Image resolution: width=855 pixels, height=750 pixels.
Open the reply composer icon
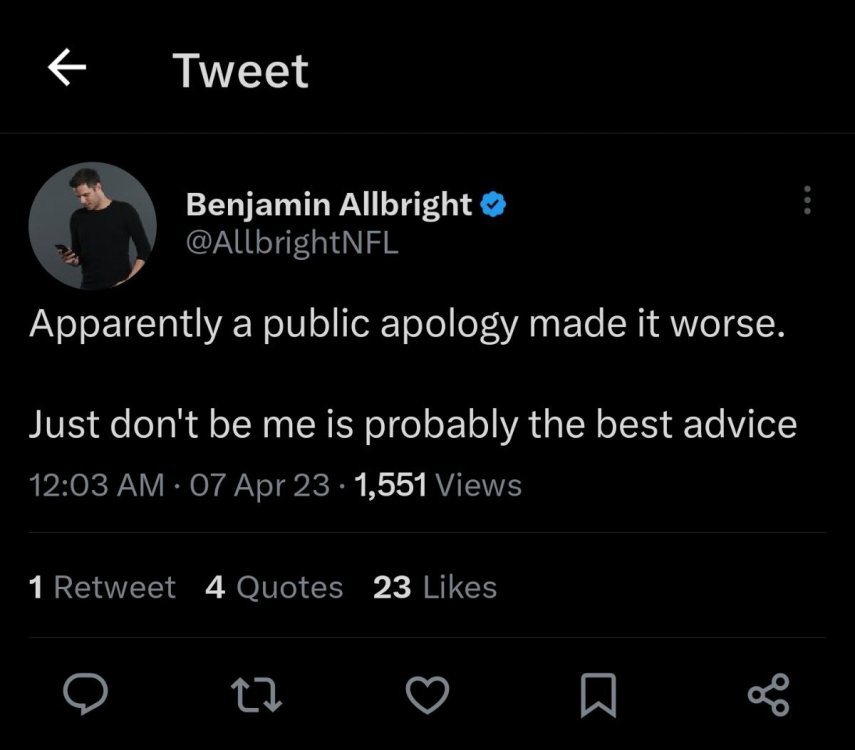click(88, 694)
